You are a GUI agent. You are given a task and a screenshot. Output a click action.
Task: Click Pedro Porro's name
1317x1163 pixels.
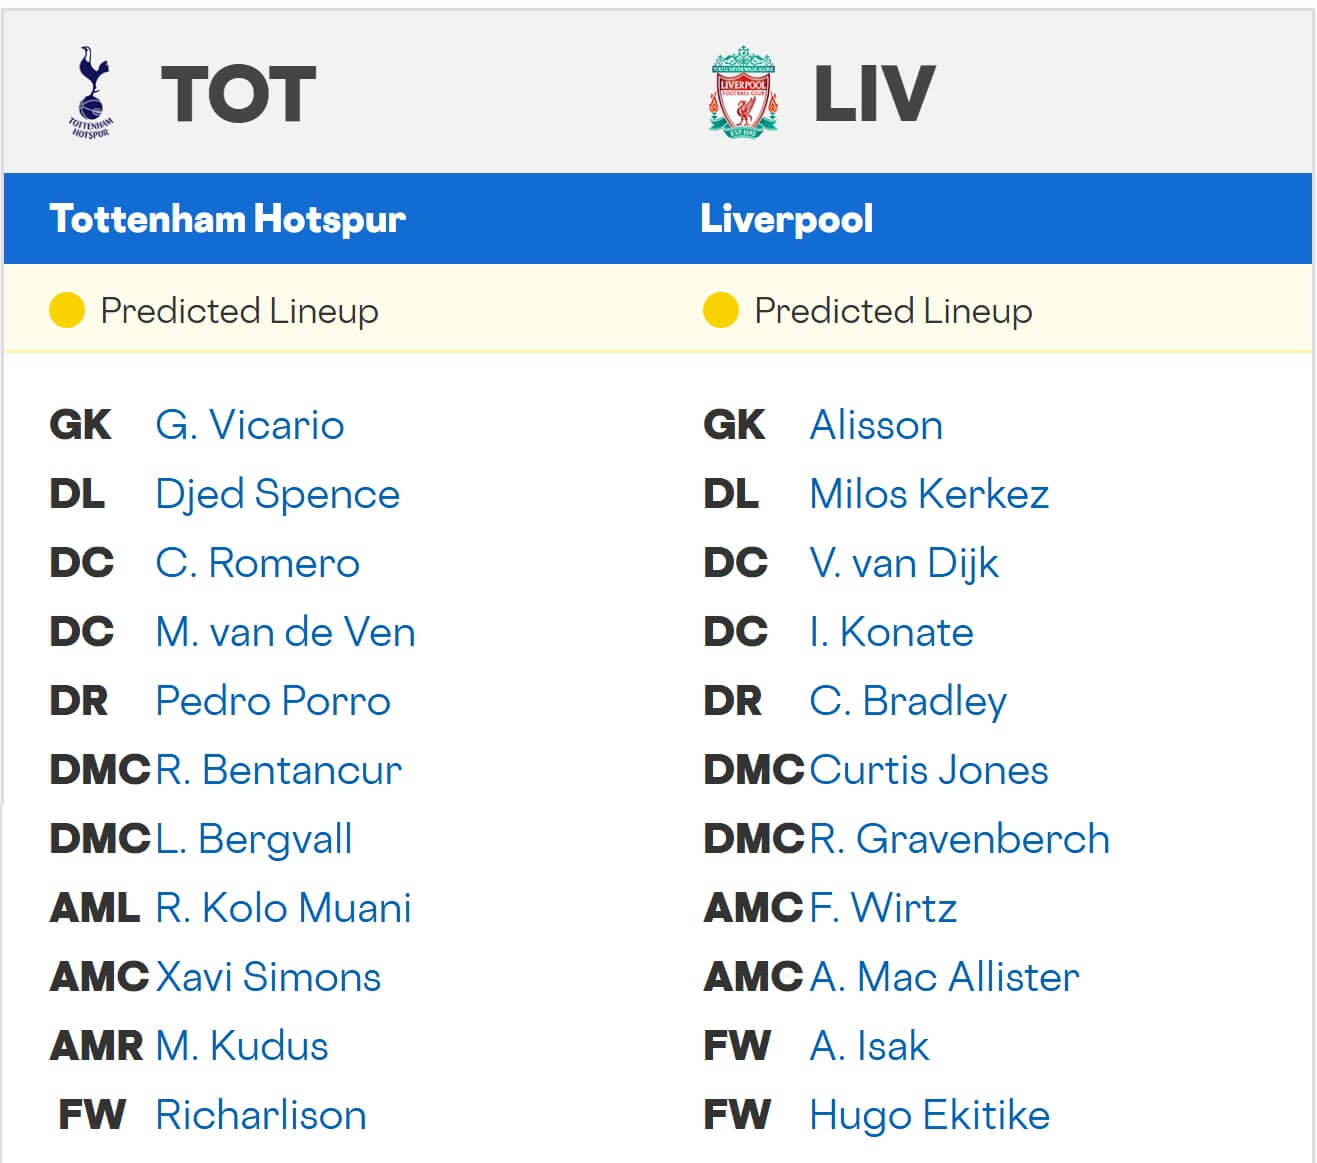coord(272,701)
